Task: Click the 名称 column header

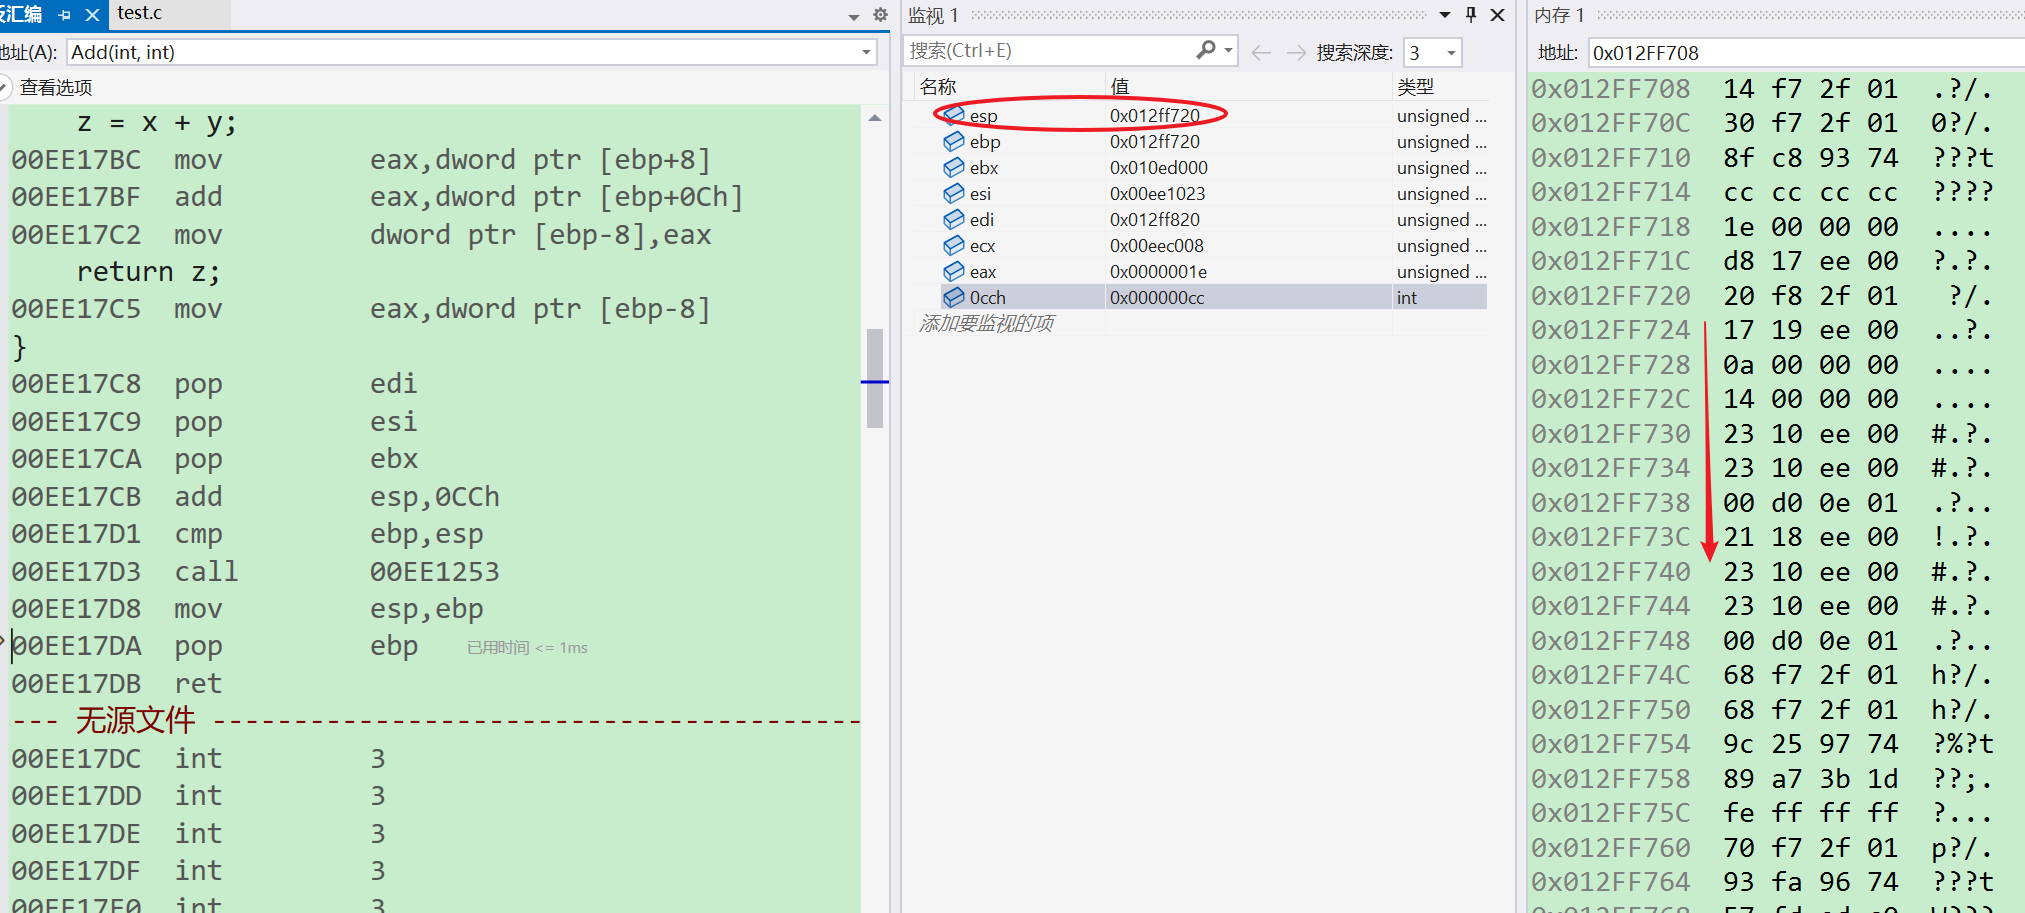Action: click(938, 87)
